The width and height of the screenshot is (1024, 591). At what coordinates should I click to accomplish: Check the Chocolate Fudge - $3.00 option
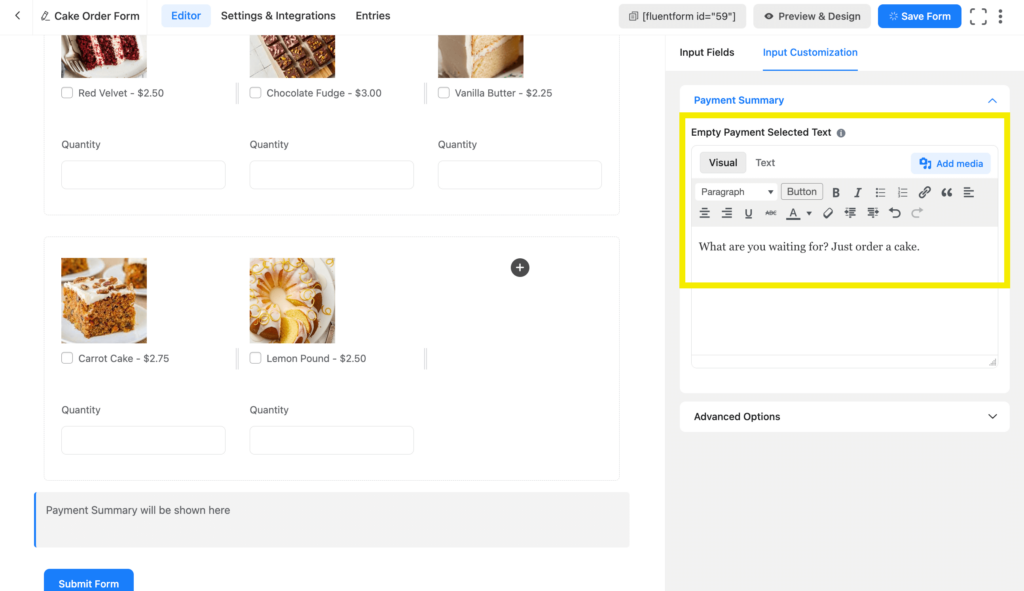pos(255,93)
